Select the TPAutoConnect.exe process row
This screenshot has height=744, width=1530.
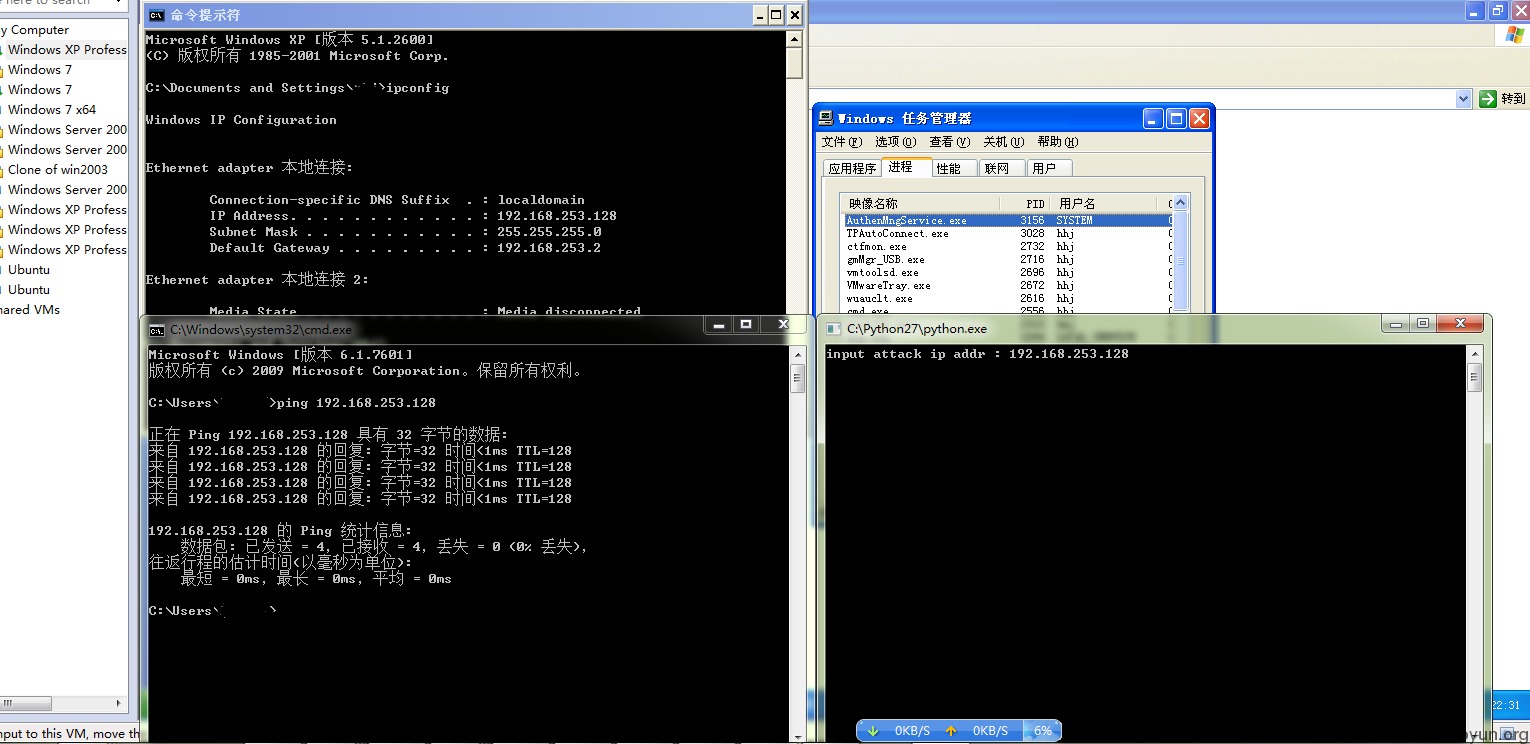[1007, 233]
